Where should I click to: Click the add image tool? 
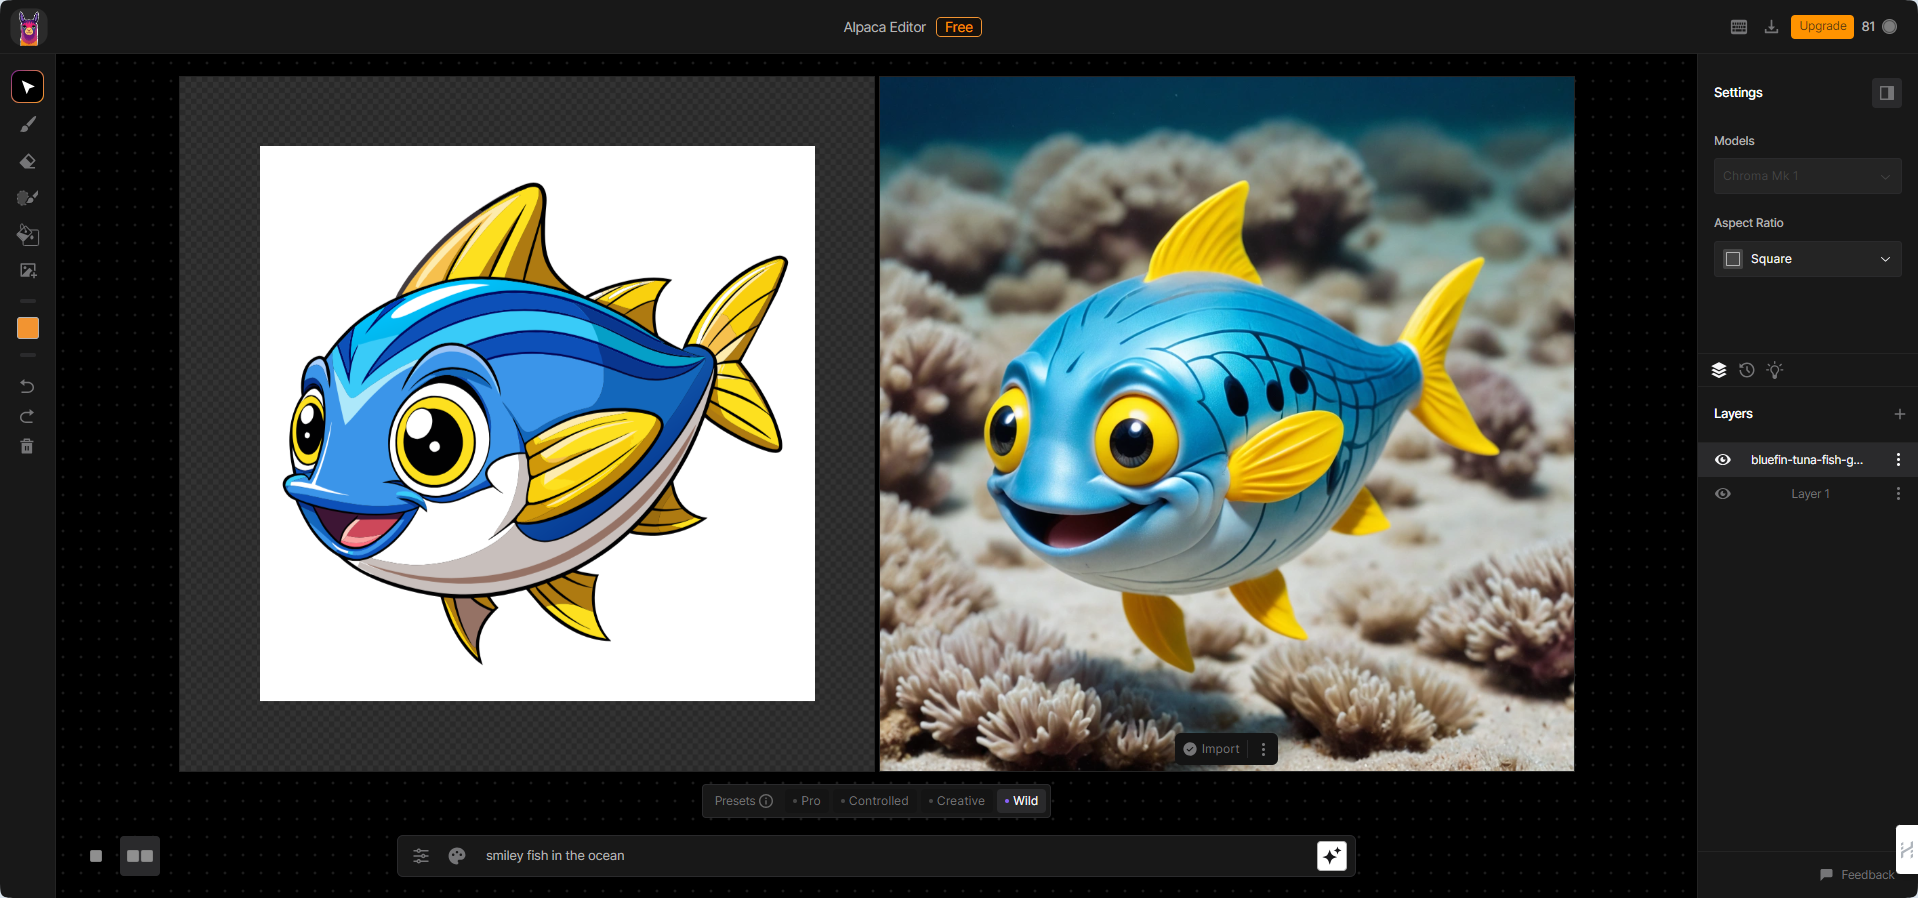[x=28, y=271]
